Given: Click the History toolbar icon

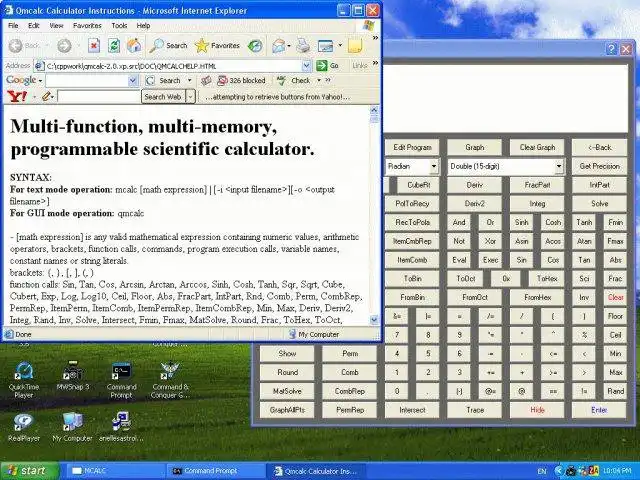Looking at the screenshot, I should pyautogui.click(x=255, y=46).
